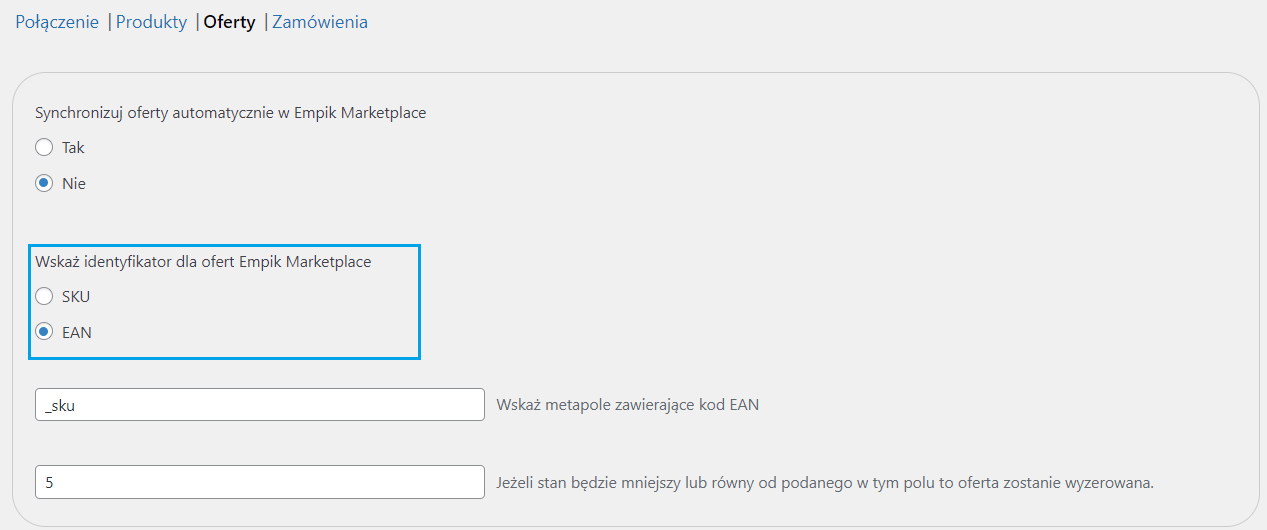Select the Nie radio button circle
Viewport: 1267px width, 530px height.
click(44, 184)
